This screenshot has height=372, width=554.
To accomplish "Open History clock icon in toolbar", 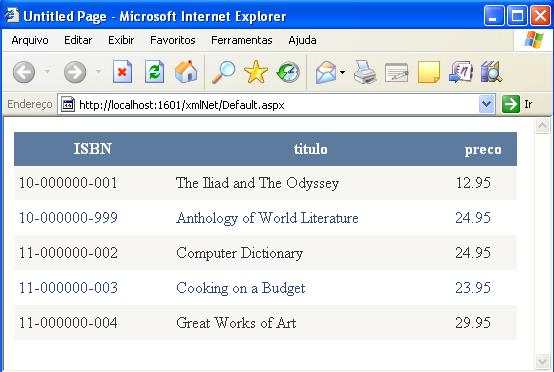I will (288, 72).
